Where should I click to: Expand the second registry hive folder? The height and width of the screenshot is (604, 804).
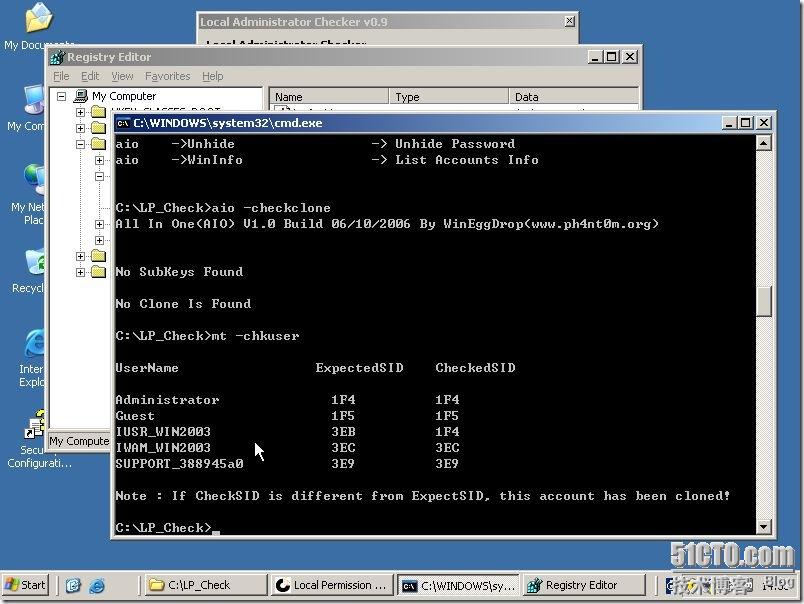(x=81, y=128)
